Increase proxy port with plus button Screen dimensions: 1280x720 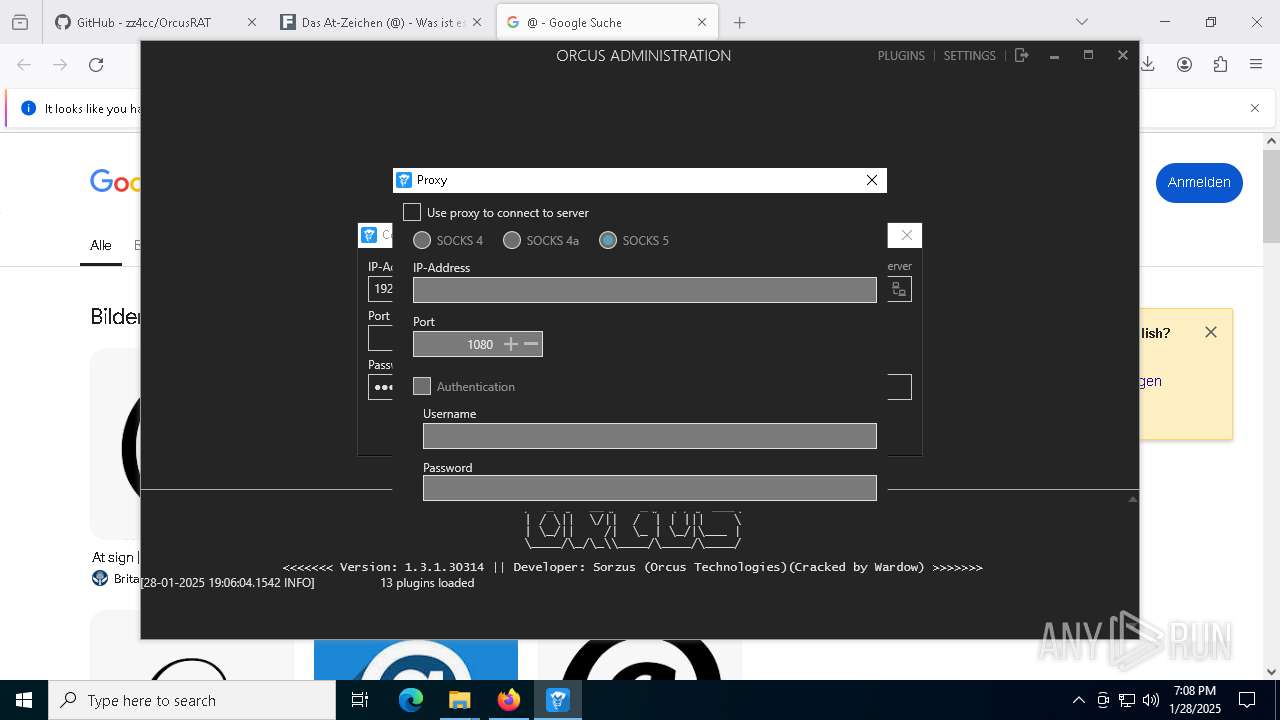pyautogui.click(x=511, y=344)
